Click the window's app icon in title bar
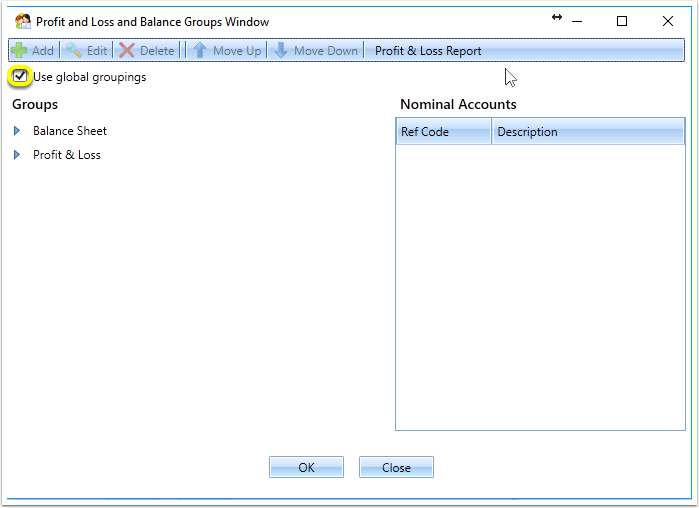 [x=22, y=21]
